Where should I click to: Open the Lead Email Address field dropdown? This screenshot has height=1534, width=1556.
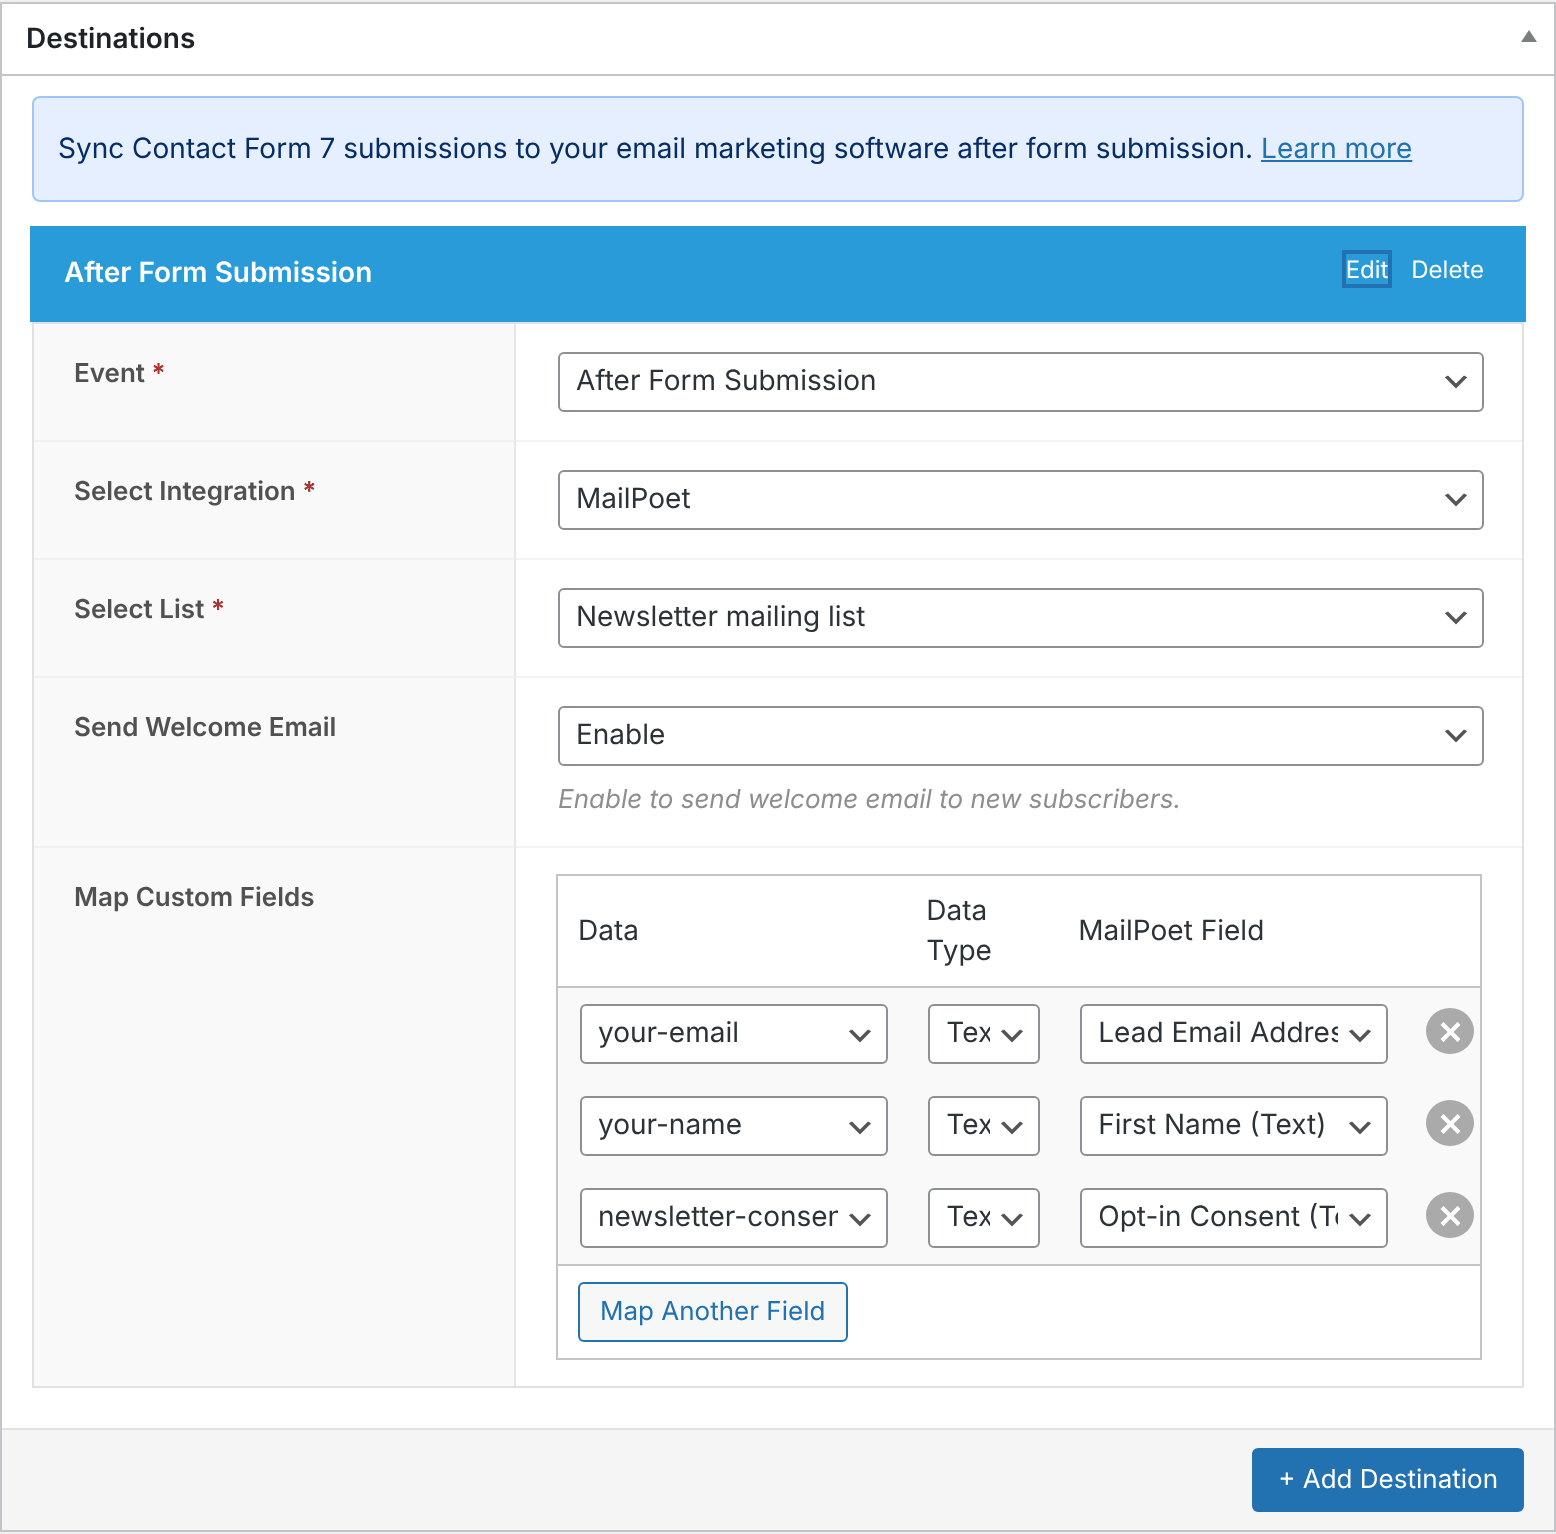(x=1233, y=1033)
